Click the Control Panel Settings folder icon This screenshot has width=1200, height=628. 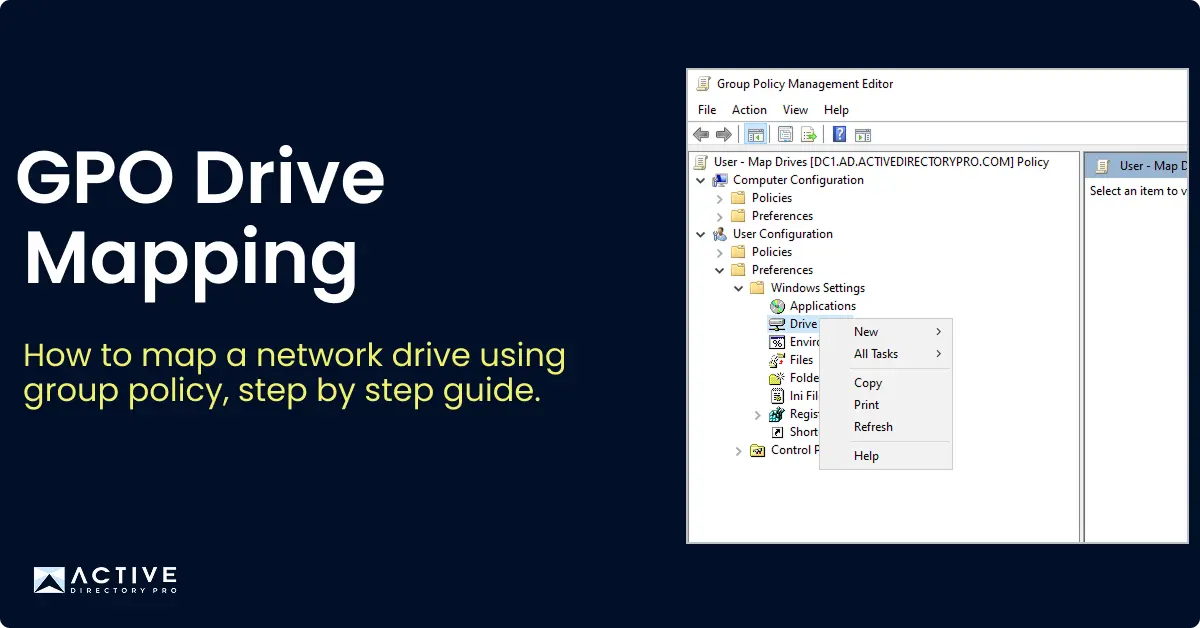pos(758,450)
